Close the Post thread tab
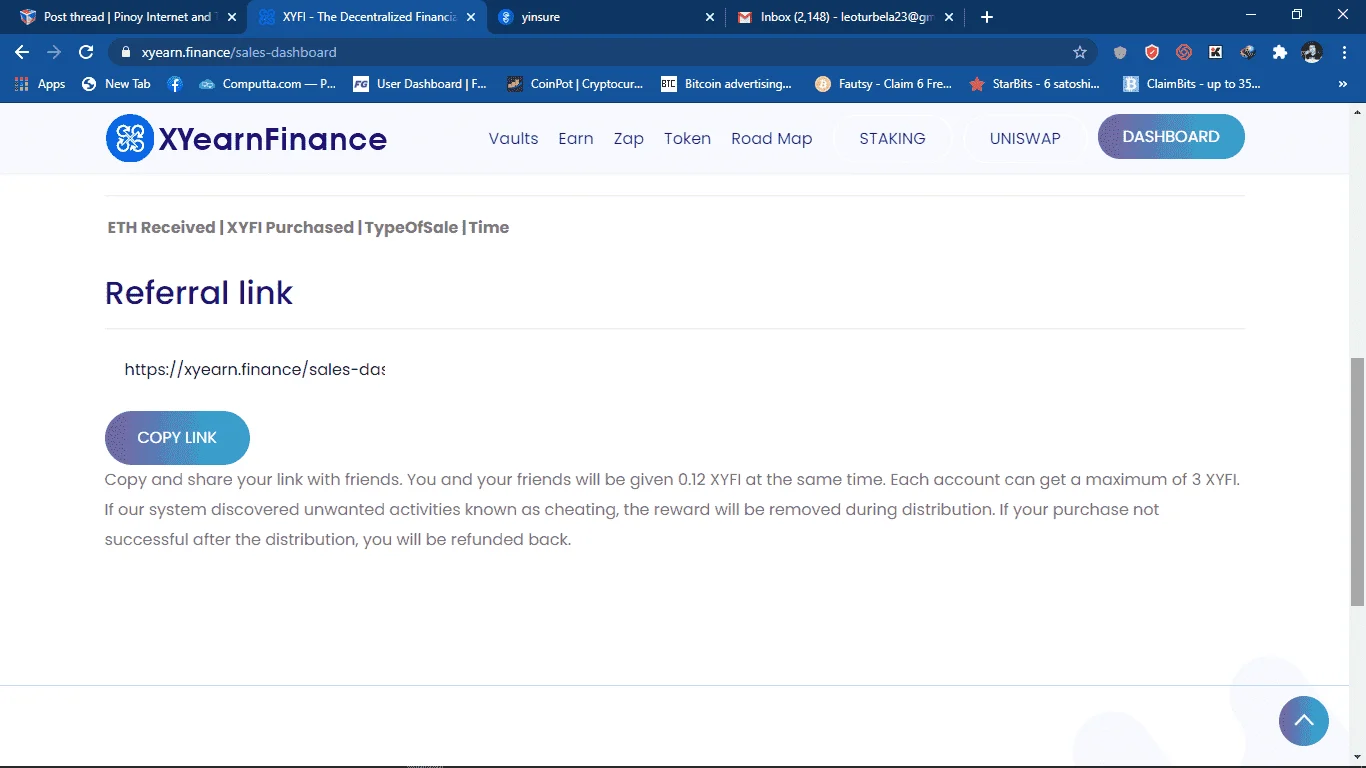Image resolution: width=1366 pixels, height=768 pixels. [x=232, y=17]
